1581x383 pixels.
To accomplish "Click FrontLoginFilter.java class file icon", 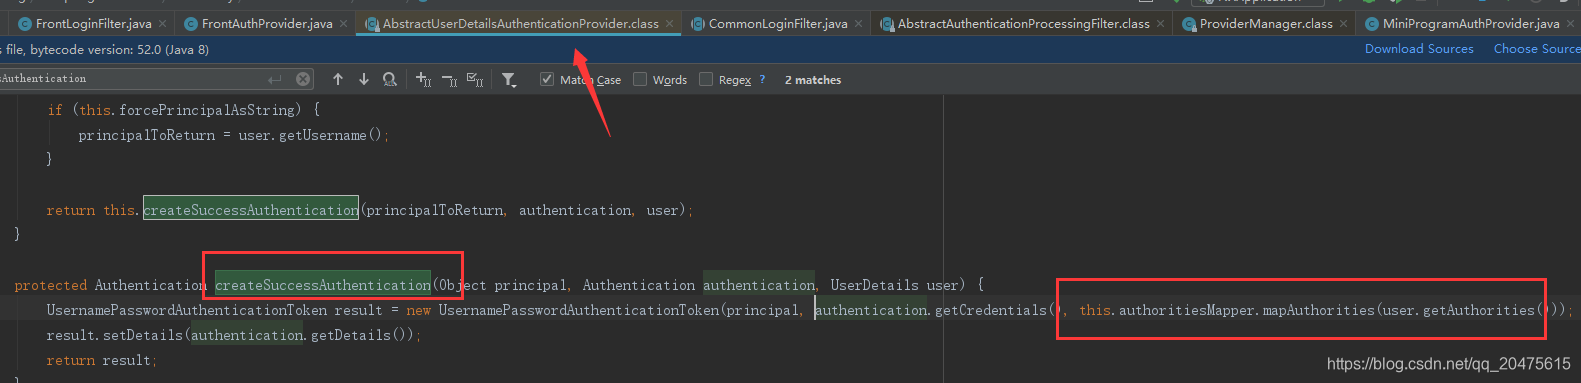I will [25, 23].
